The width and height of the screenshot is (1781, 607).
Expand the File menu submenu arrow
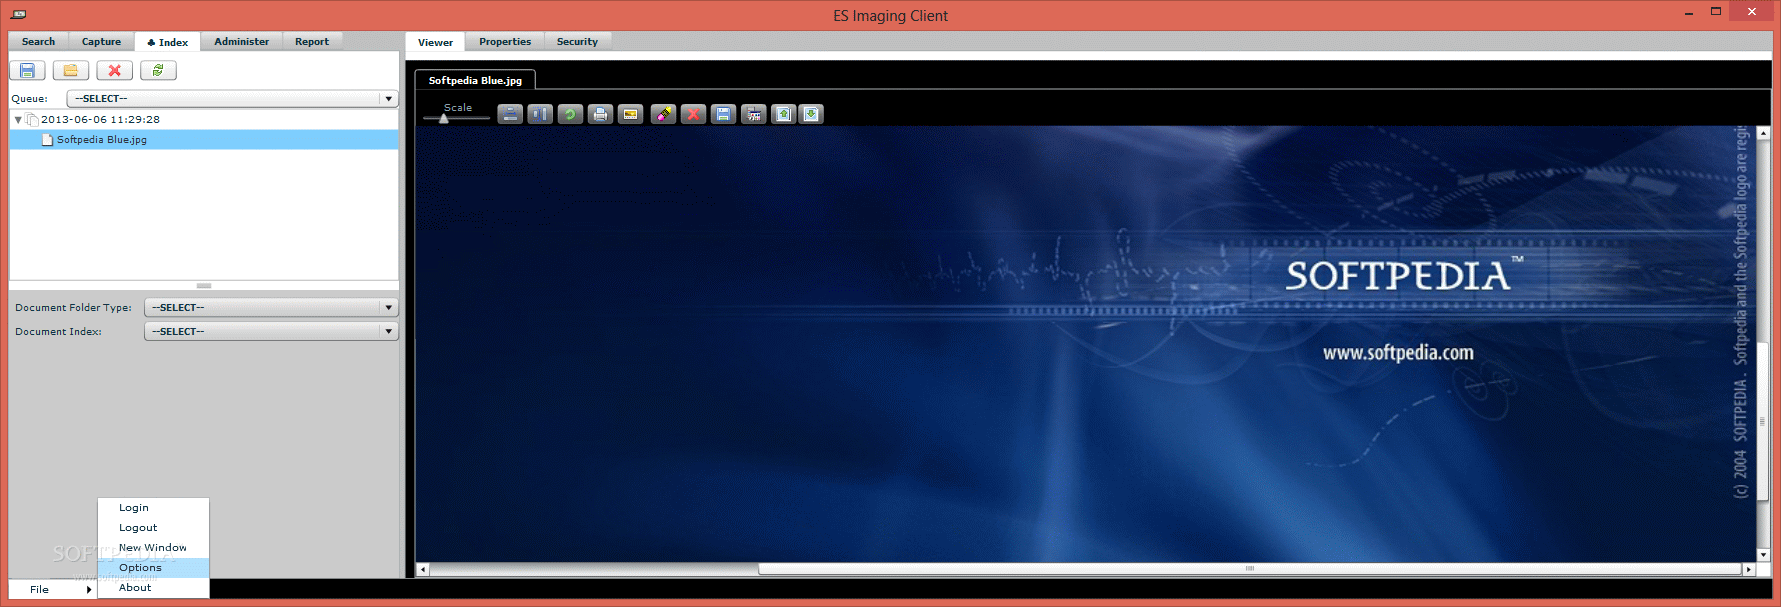(89, 590)
